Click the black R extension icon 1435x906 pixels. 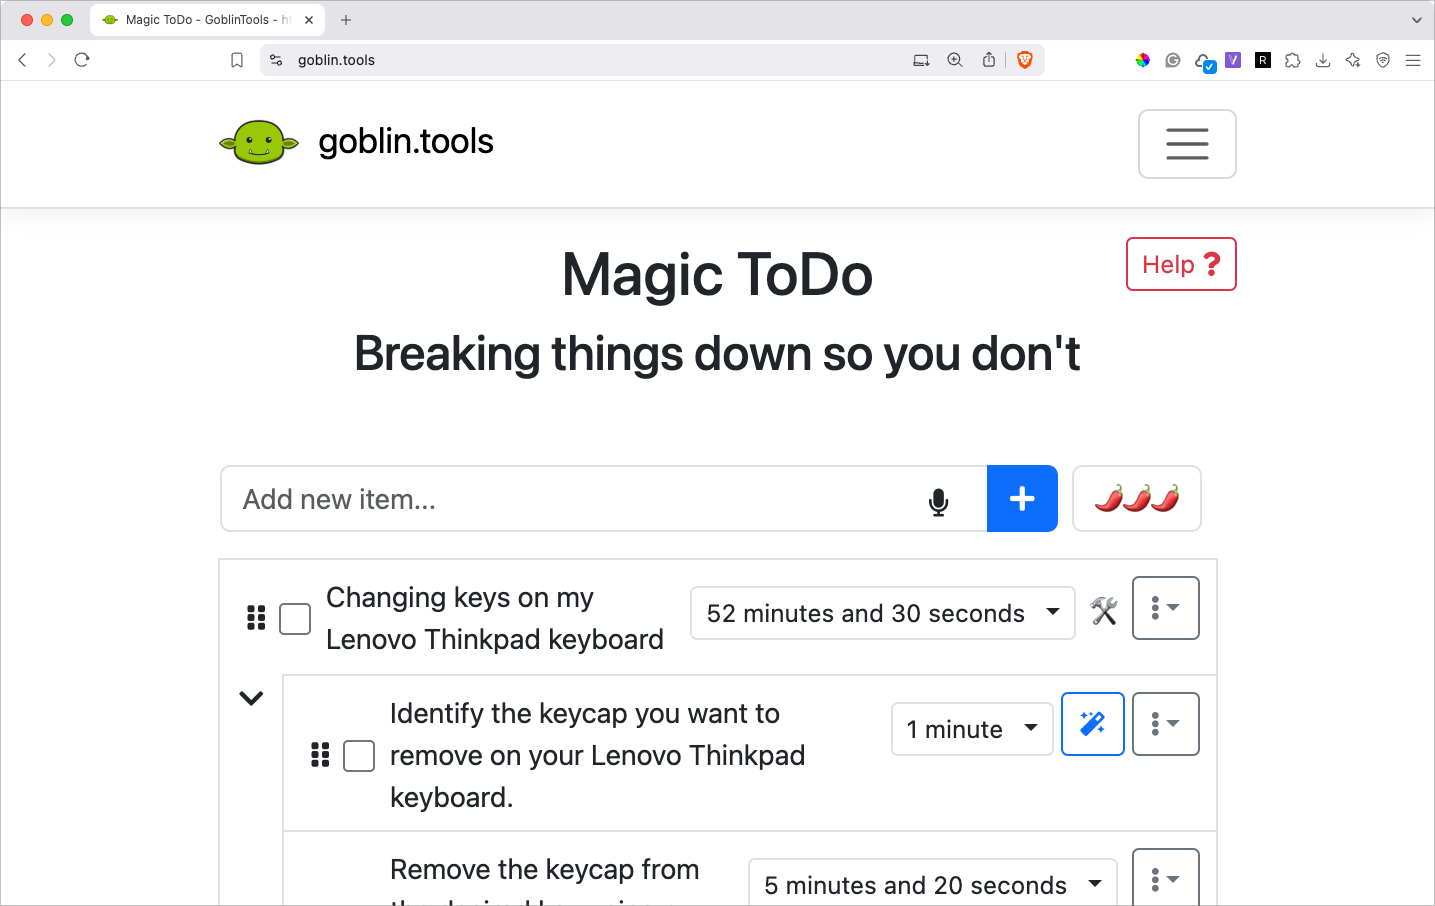(x=1263, y=60)
